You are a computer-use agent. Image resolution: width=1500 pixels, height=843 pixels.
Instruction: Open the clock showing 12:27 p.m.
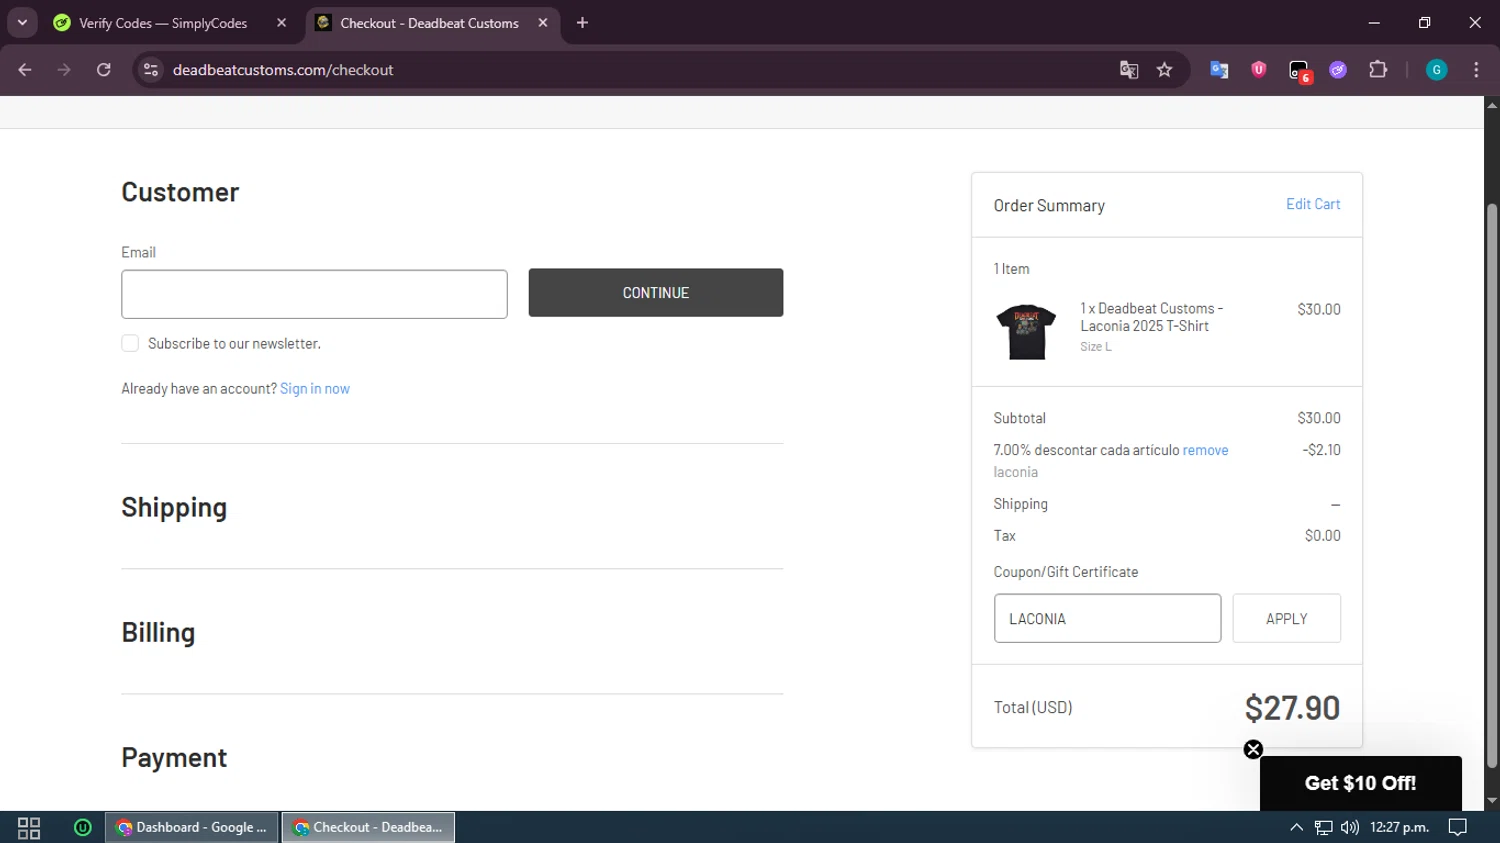coord(1399,827)
